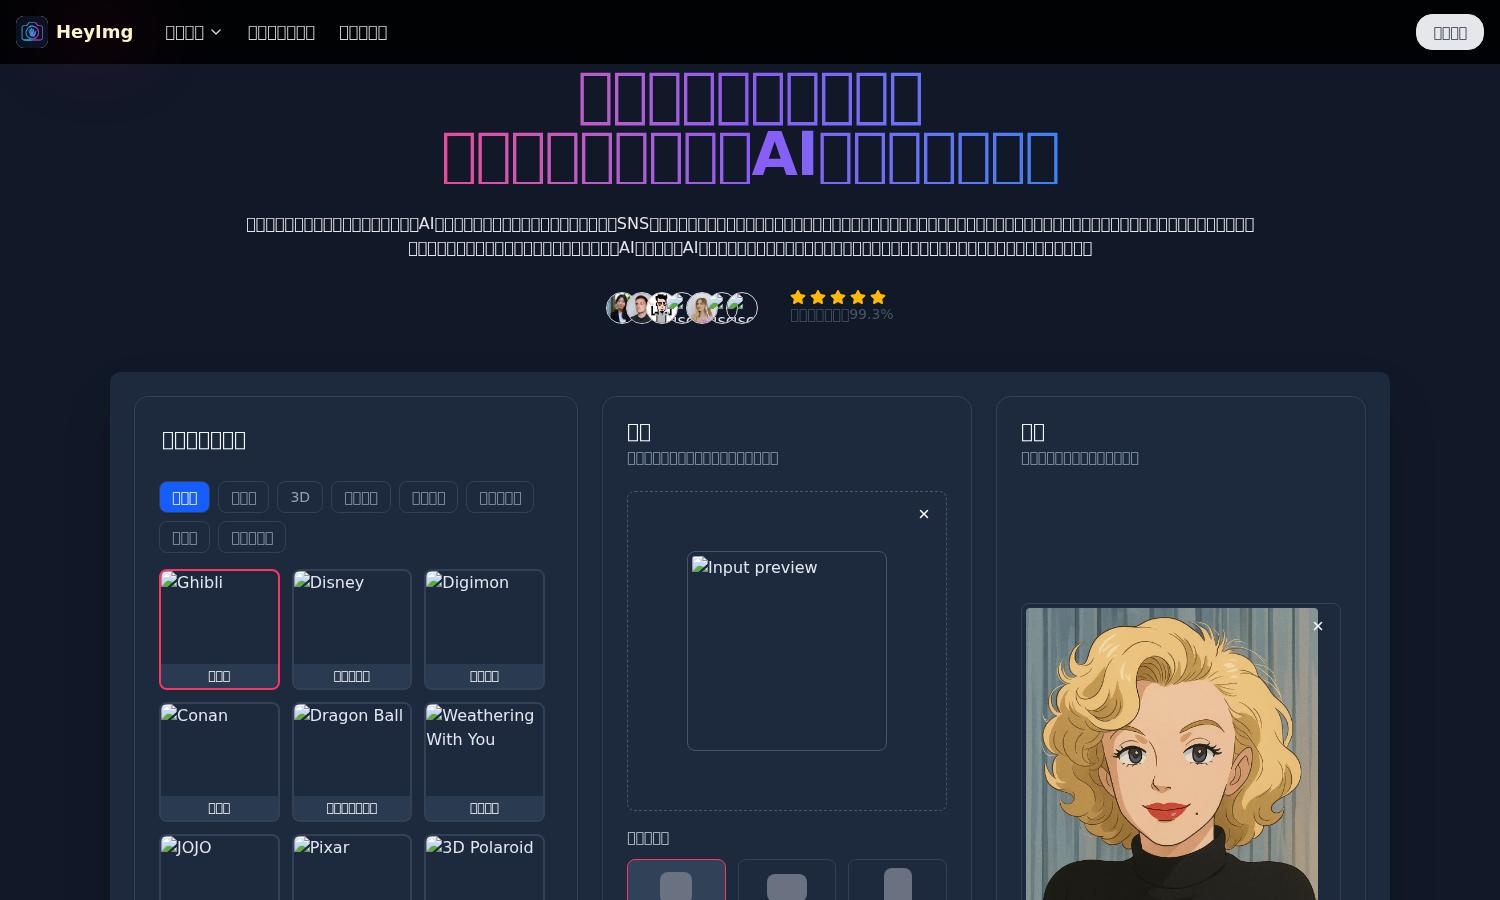
Task: Choose the Weathering With You style thumbnail
Action: (484, 762)
